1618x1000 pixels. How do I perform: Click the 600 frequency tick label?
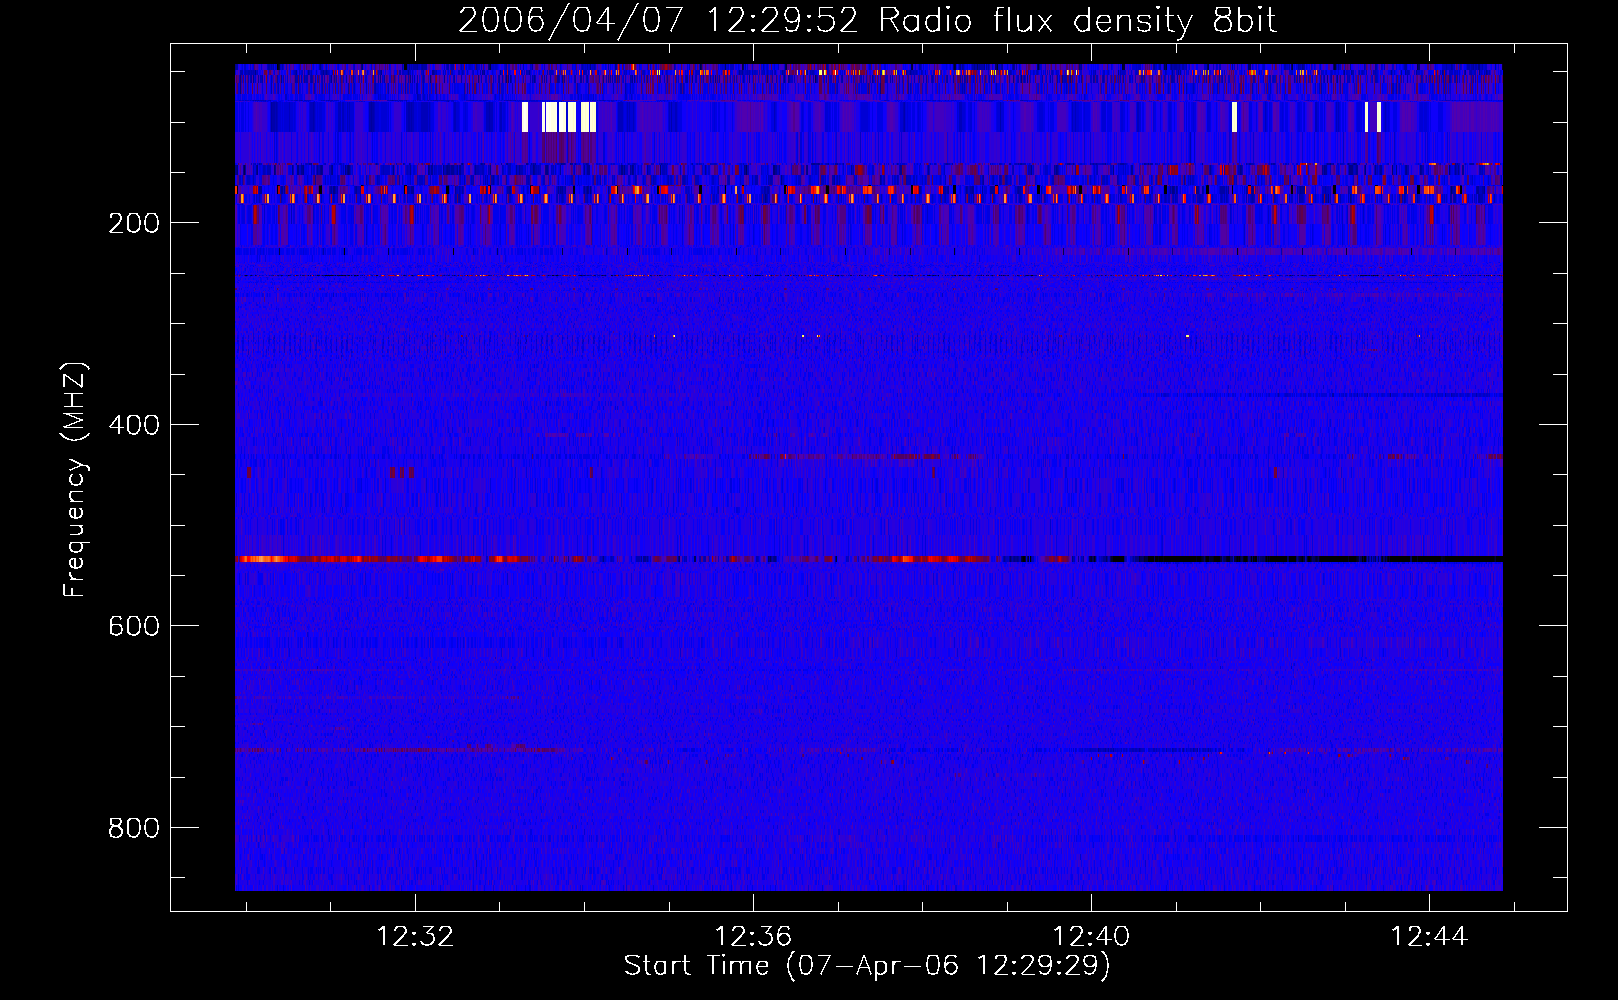coord(134,626)
